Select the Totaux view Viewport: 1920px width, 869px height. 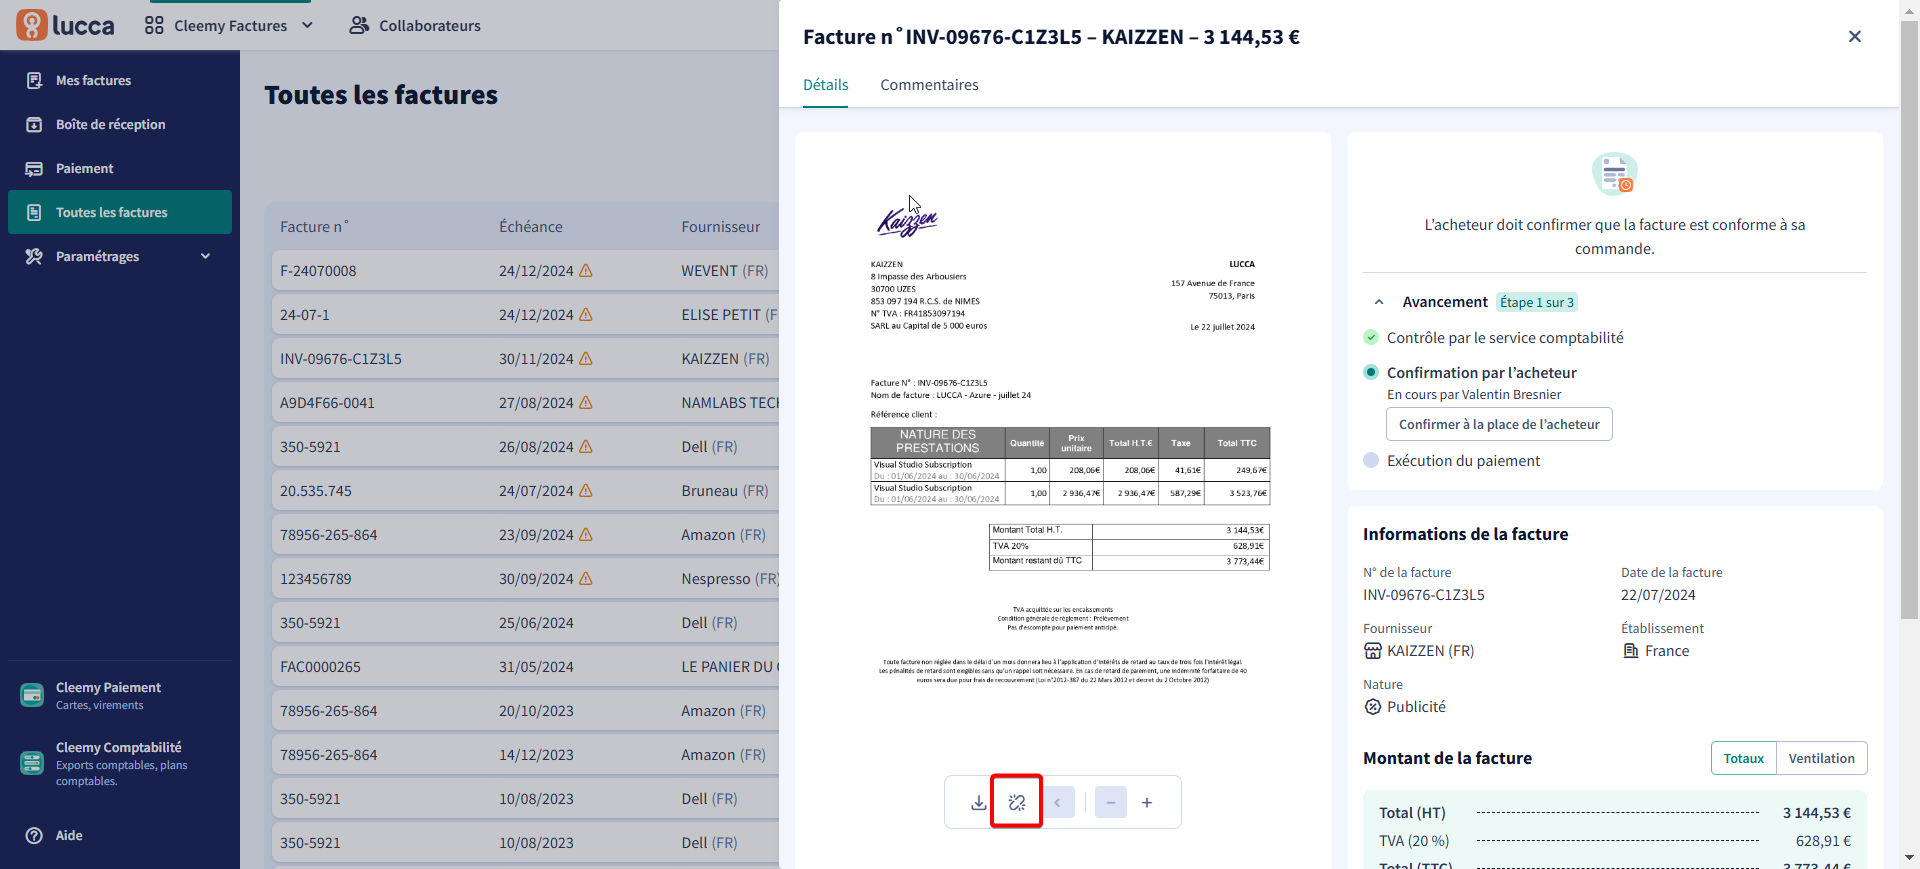pyautogui.click(x=1743, y=758)
